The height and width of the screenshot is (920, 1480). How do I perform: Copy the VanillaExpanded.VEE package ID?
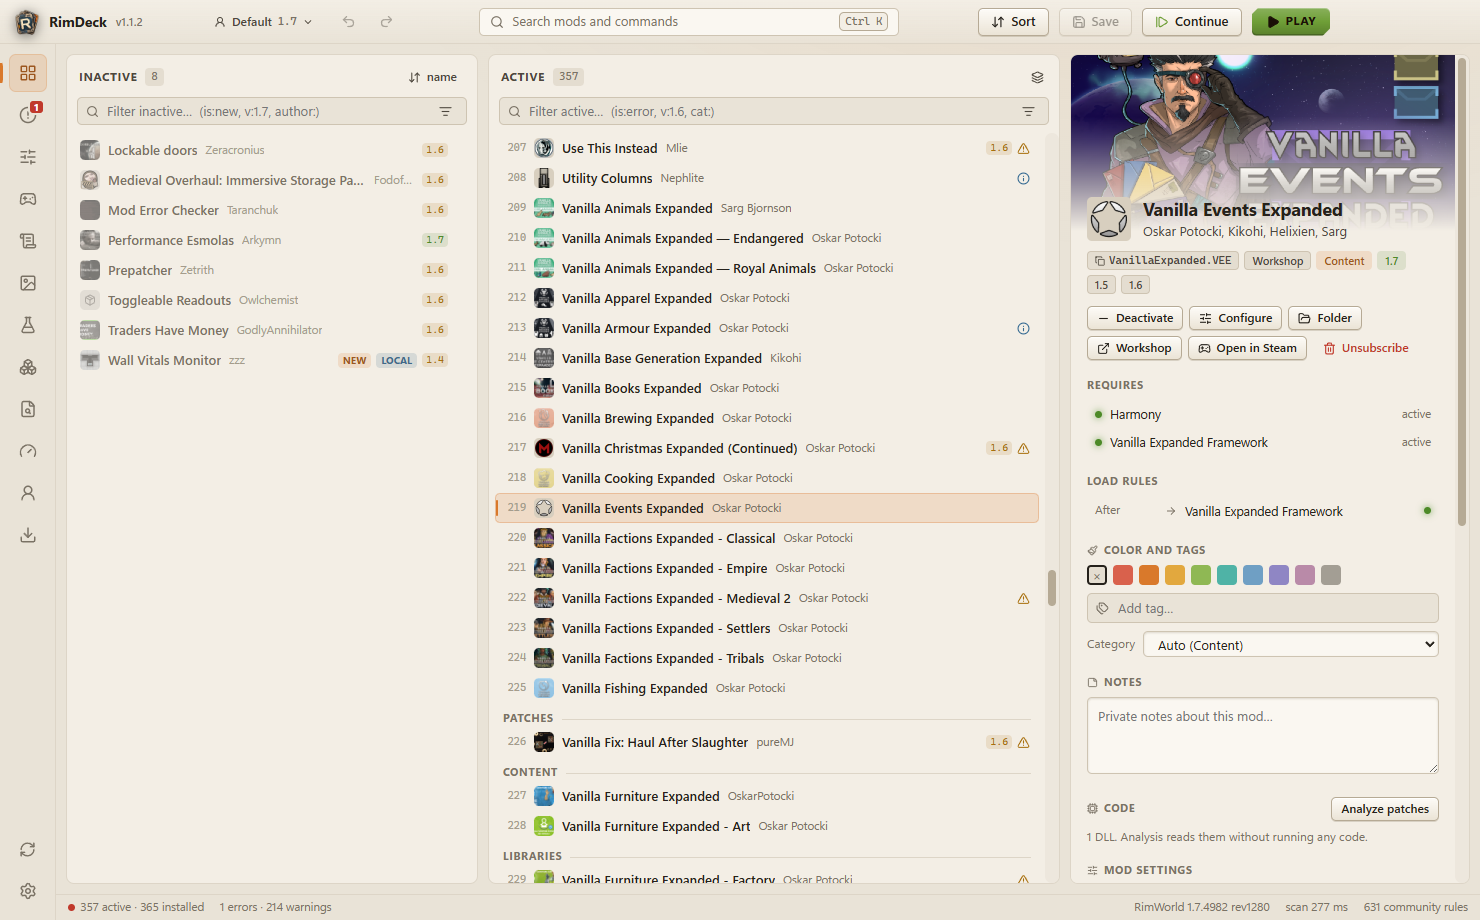pyautogui.click(x=1163, y=261)
